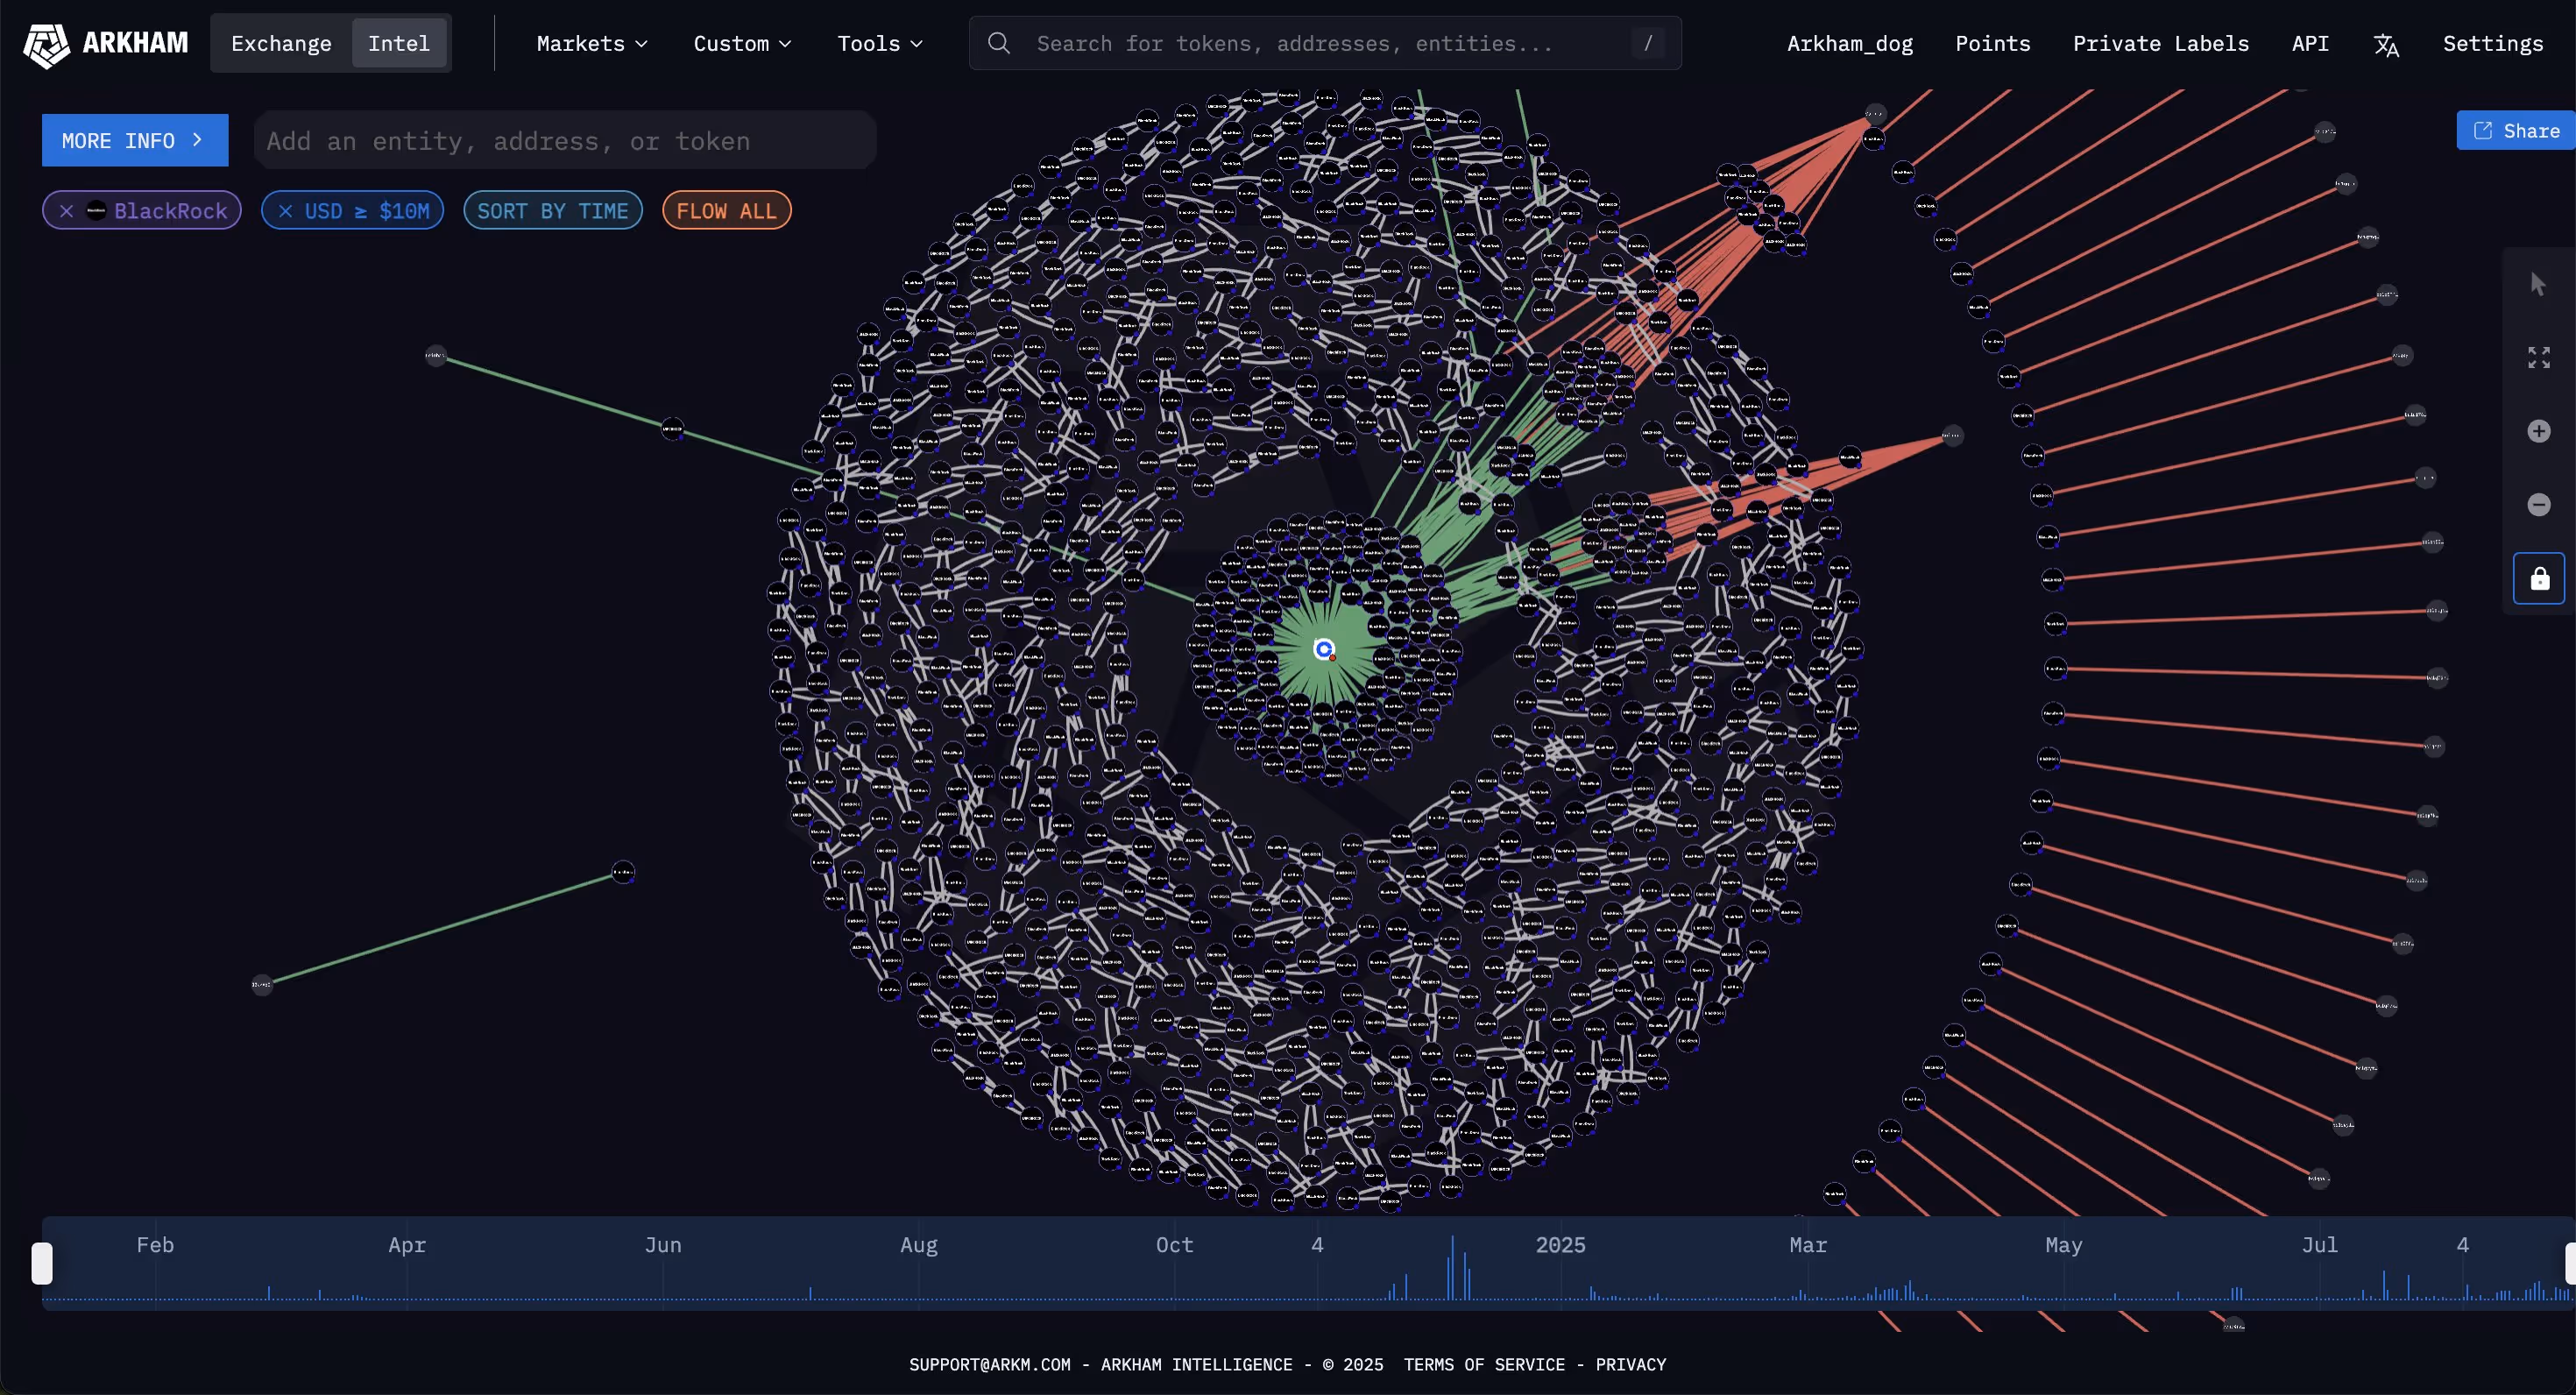
Task: Switch to Exchange mode
Action: click(281, 43)
